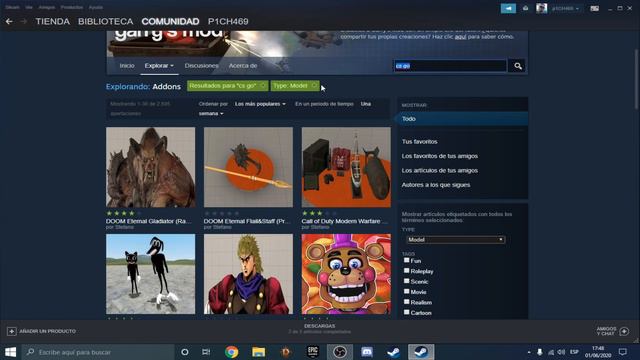Click the active Steam taskbar icon
Screen dimensions: 640x360
pyautogui.click(x=421, y=352)
